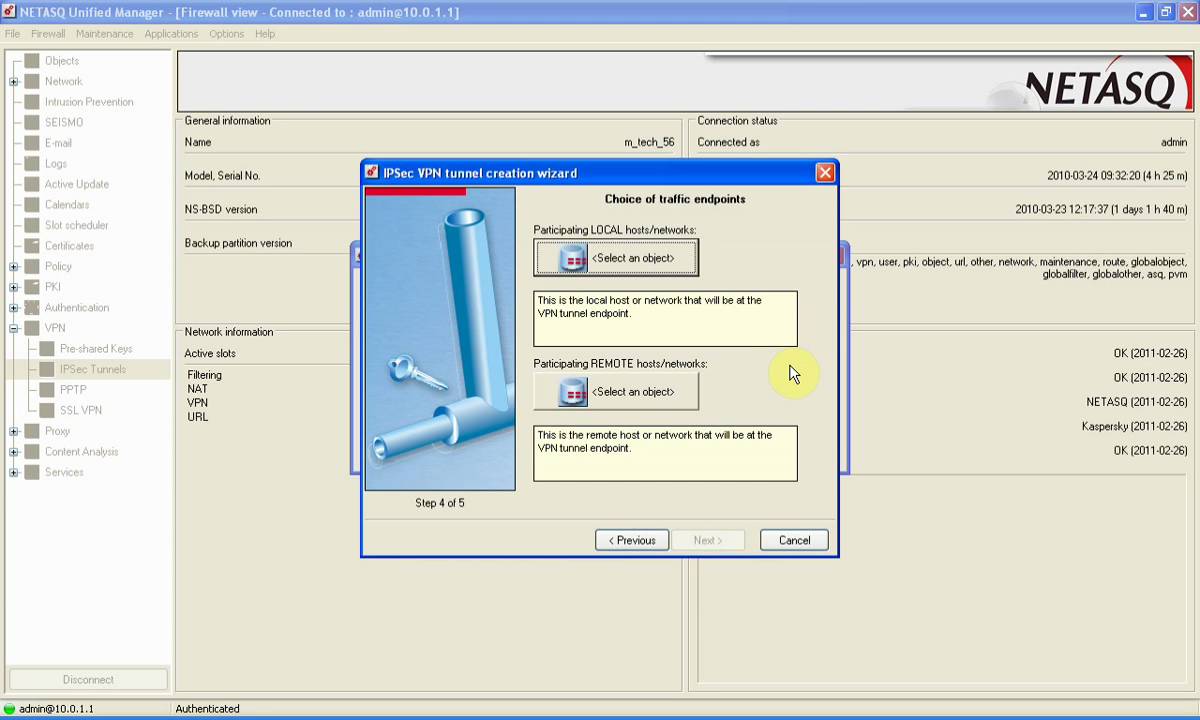The image size is (1200, 720).
Task: Click 'NS-BSD version' label
Action: [221, 210]
